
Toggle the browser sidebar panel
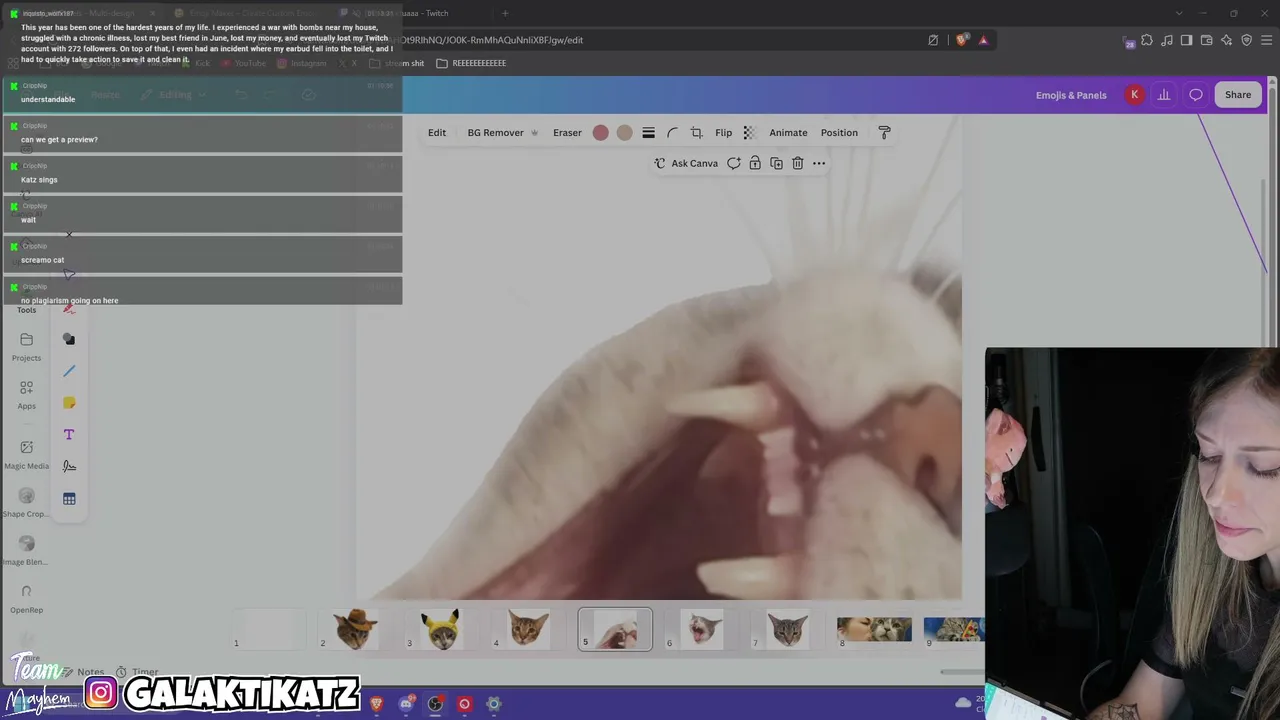(1186, 40)
